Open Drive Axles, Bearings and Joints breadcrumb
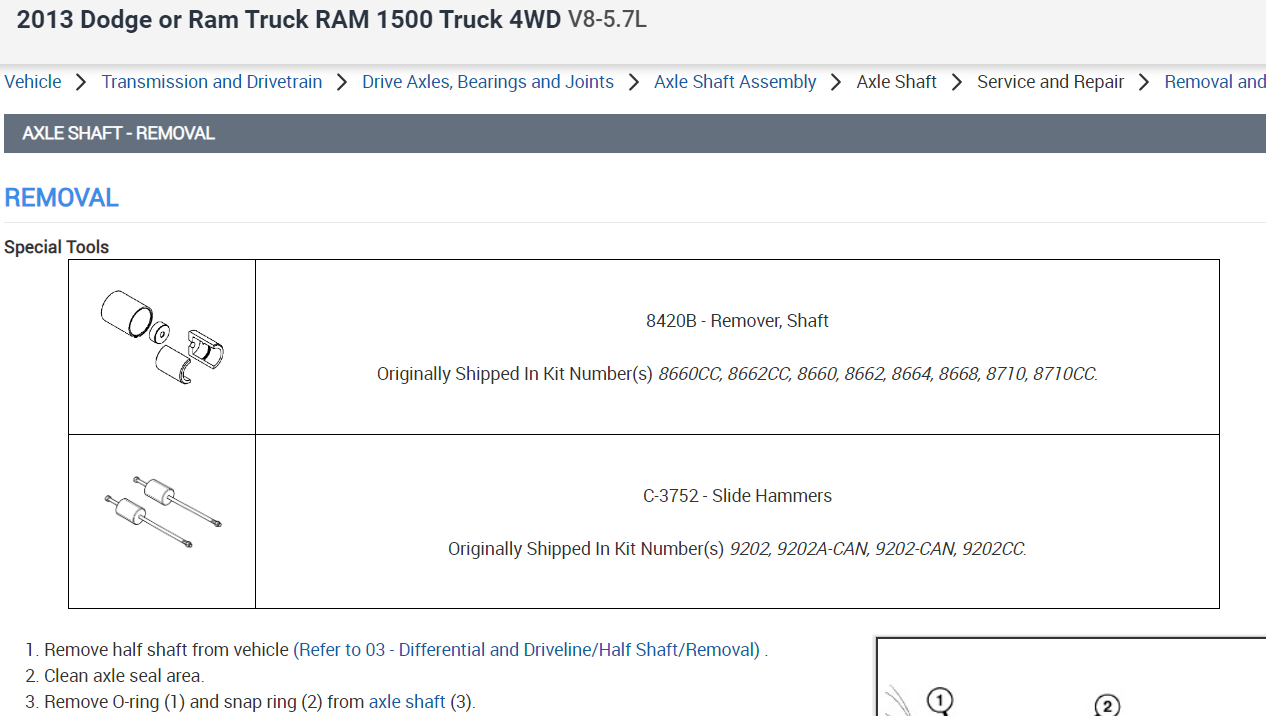 pos(488,82)
